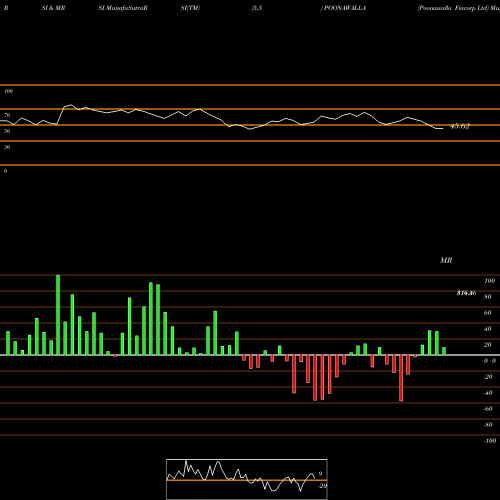Click the histogram axis label -100
Image resolution: width=500 pixels, height=500 pixels.
click(x=490, y=441)
